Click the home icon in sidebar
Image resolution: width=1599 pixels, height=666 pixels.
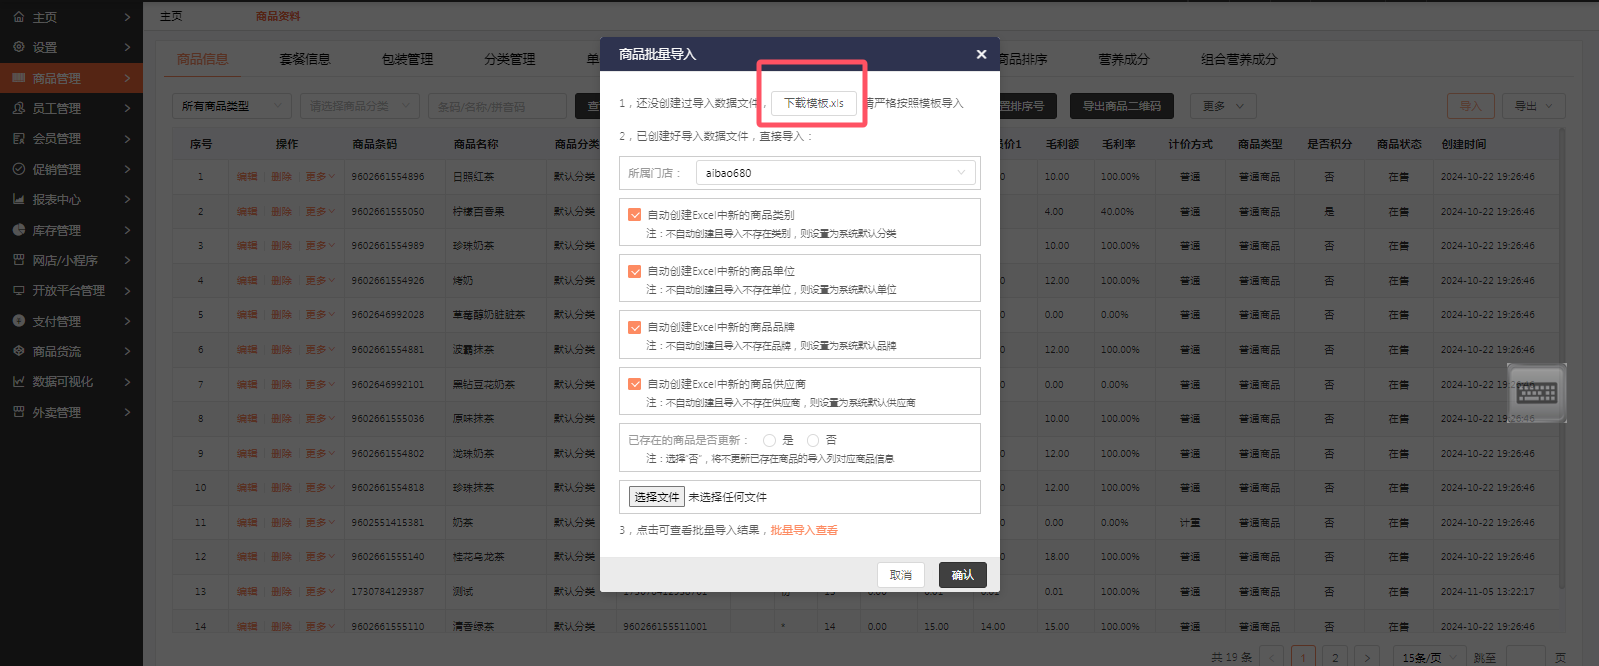[19, 17]
